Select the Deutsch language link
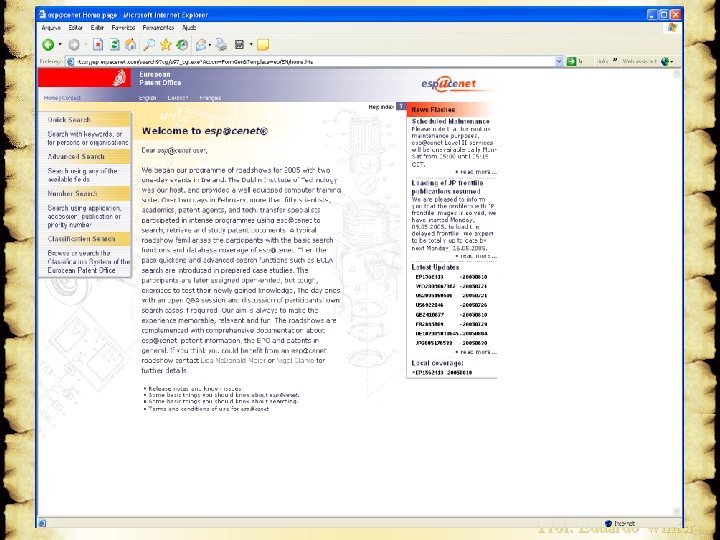Screen dimensions: 720x540 click(178, 98)
